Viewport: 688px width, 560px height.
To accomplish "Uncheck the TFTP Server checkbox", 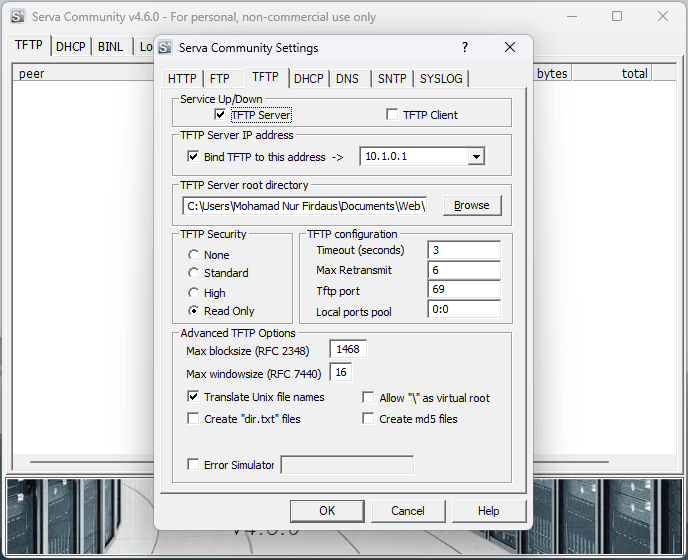I will pos(220,115).
